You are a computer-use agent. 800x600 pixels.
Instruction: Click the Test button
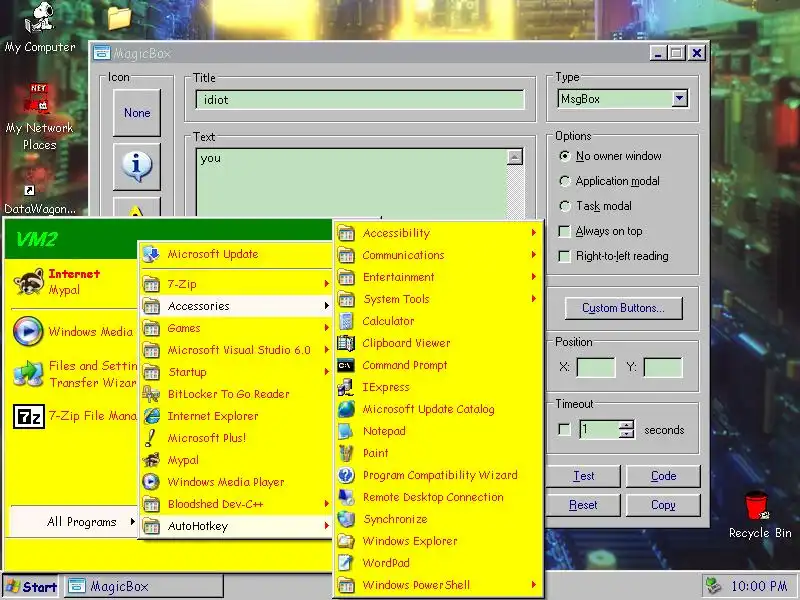[583, 476]
